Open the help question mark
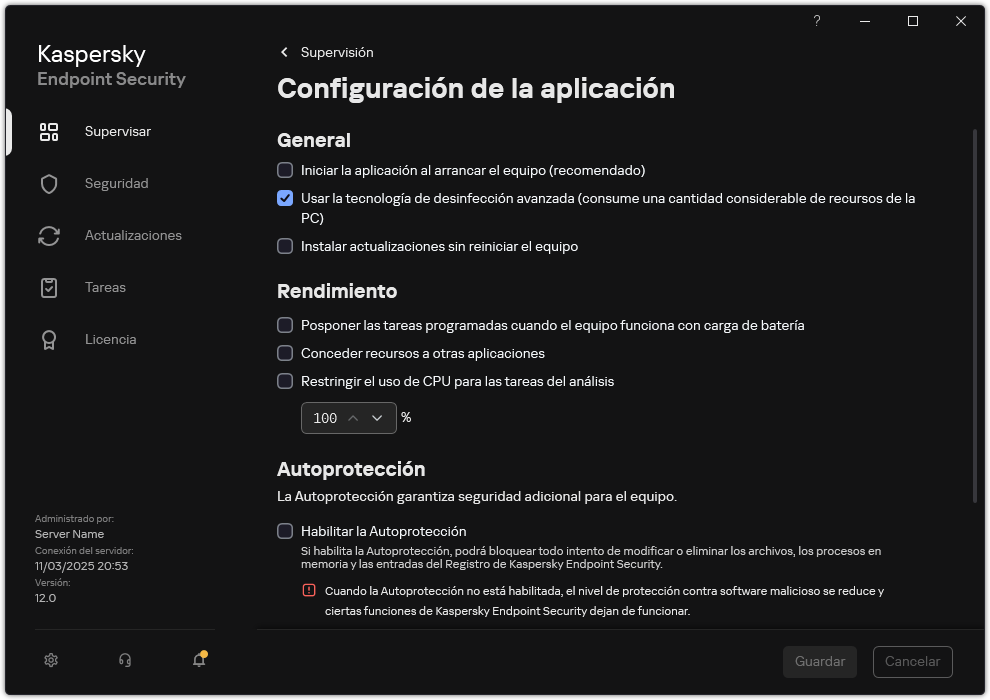 (816, 21)
